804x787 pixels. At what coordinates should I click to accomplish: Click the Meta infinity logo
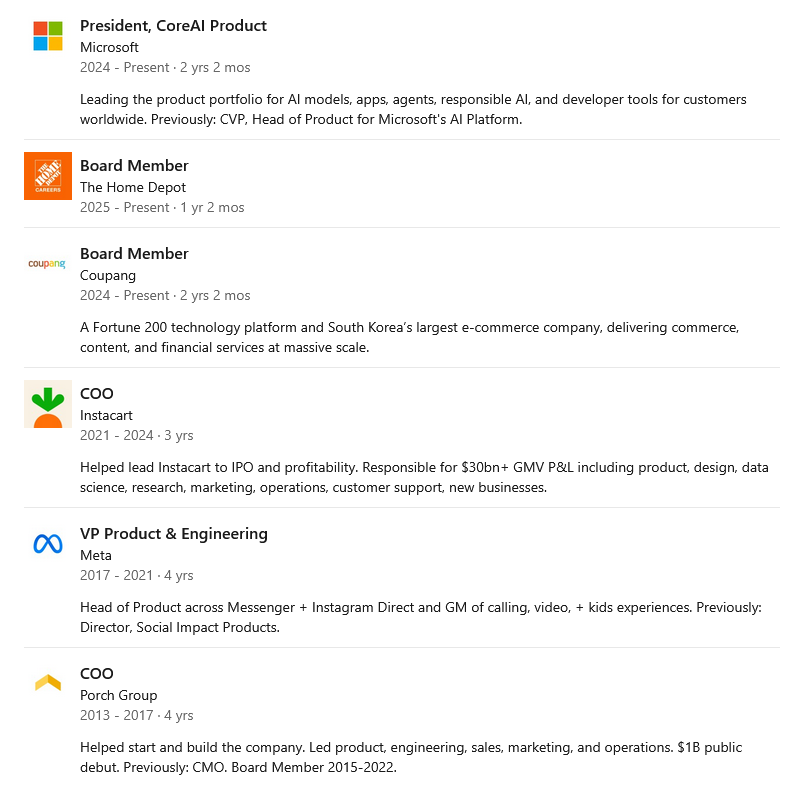pos(48,543)
